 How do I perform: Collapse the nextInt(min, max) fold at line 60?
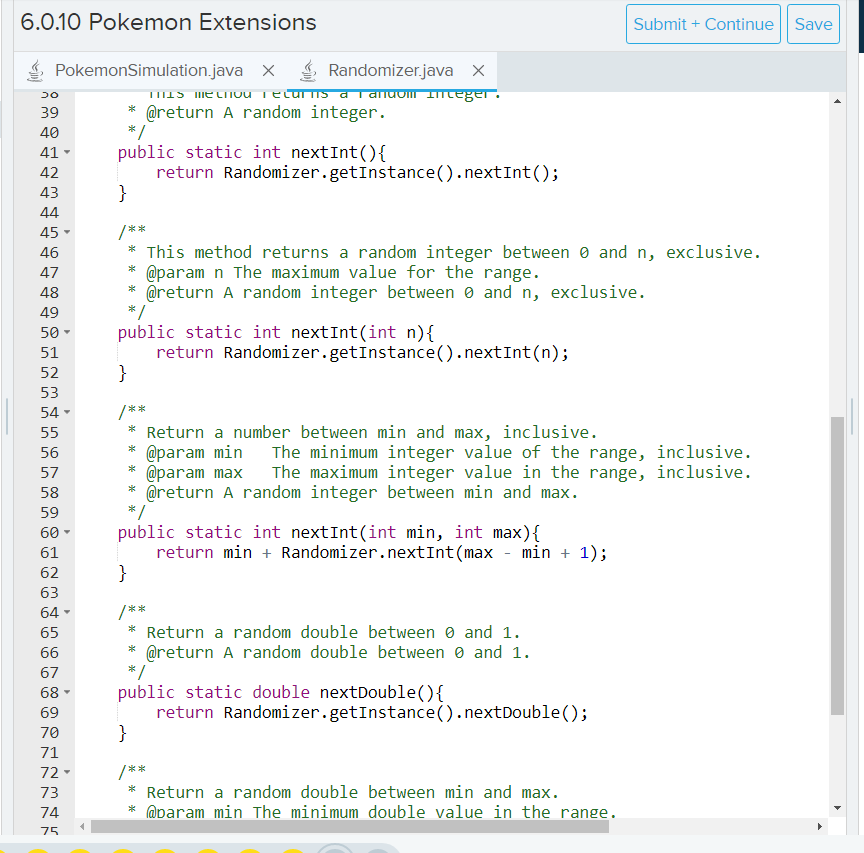(67, 532)
